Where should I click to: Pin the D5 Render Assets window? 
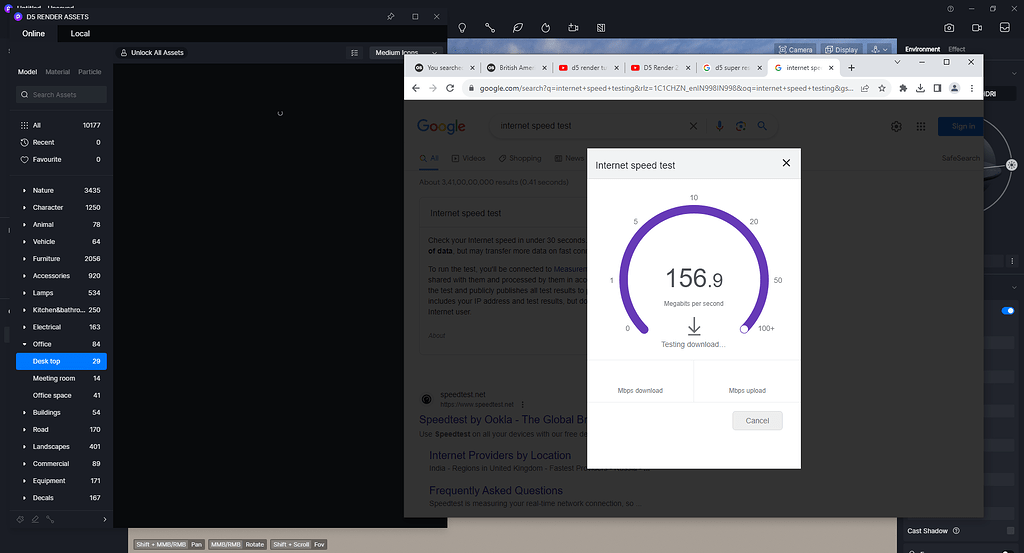pos(390,17)
